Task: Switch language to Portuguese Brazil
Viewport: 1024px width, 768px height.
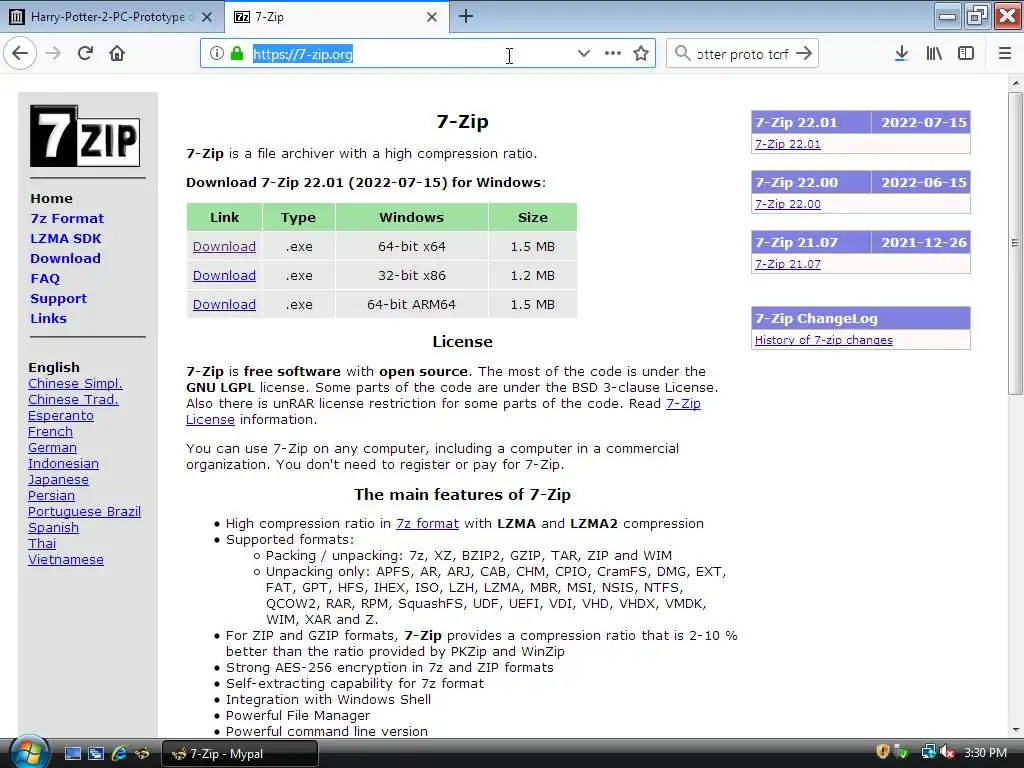Action: point(84,512)
